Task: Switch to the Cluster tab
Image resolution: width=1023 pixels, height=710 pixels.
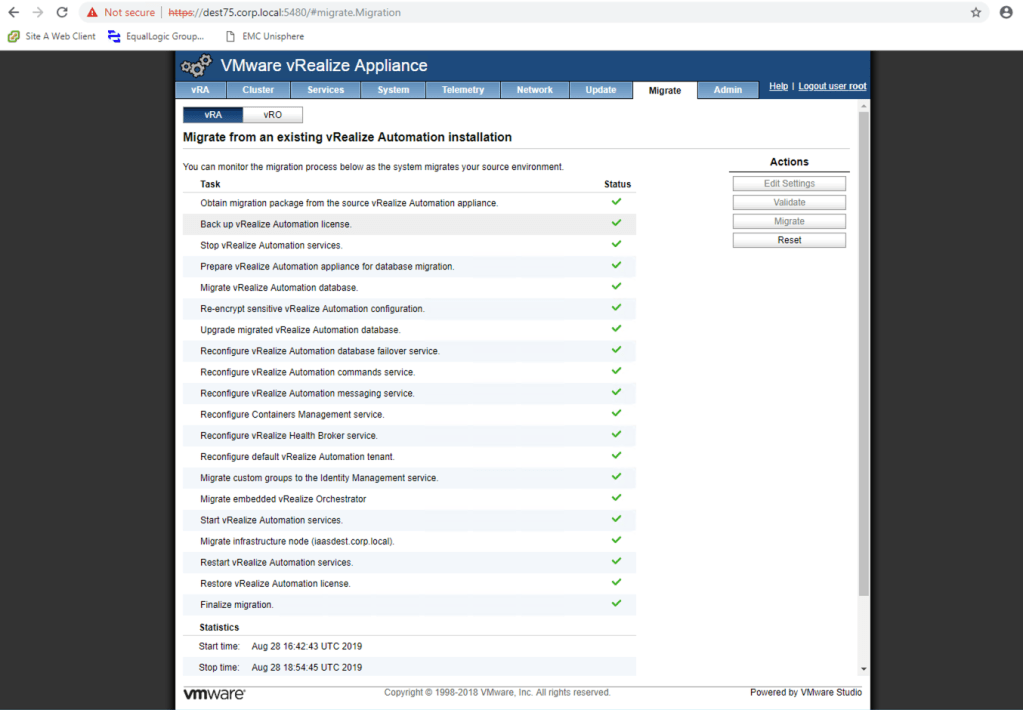Action: [258, 90]
